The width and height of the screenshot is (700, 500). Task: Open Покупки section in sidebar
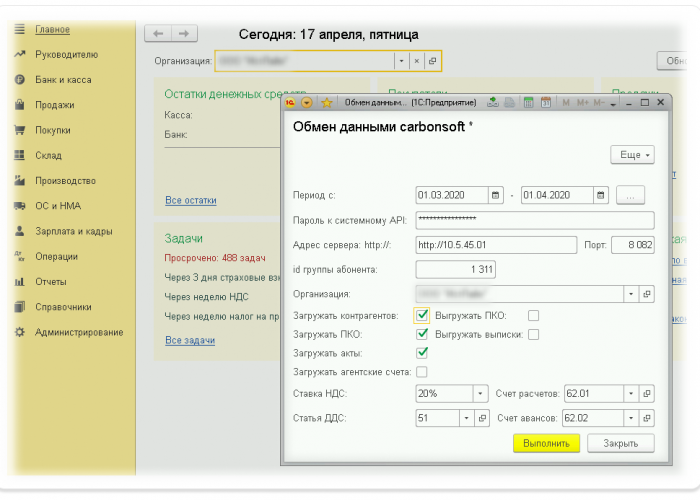tap(53, 130)
